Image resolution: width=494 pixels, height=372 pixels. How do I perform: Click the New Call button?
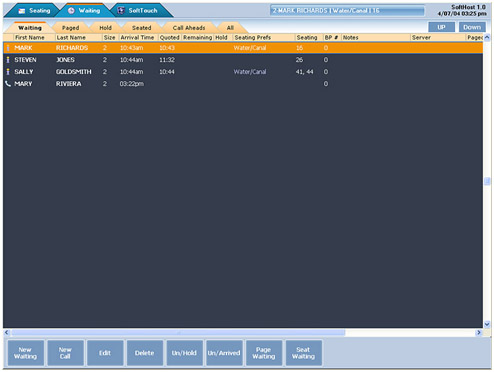coord(65,353)
